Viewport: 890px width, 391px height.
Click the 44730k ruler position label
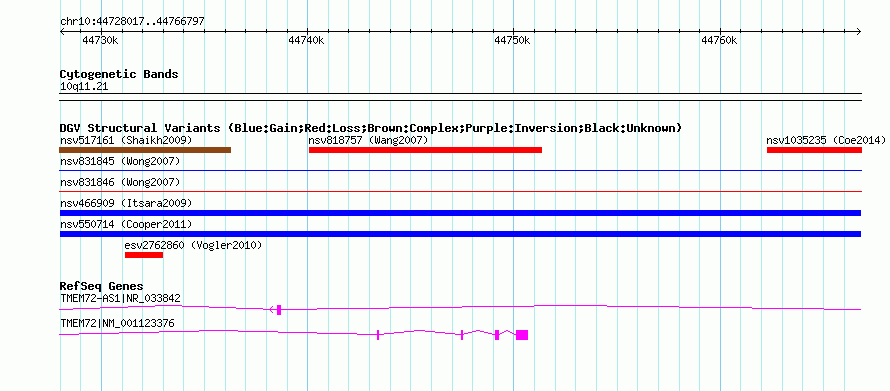coord(100,40)
